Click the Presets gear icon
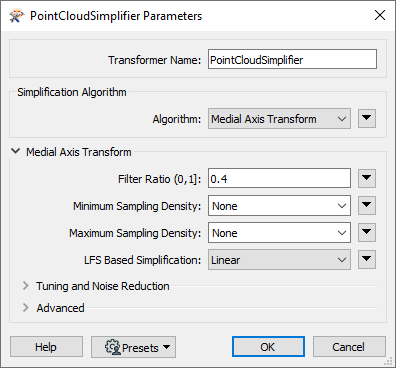This screenshot has height=368, width=396. point(113,347)
